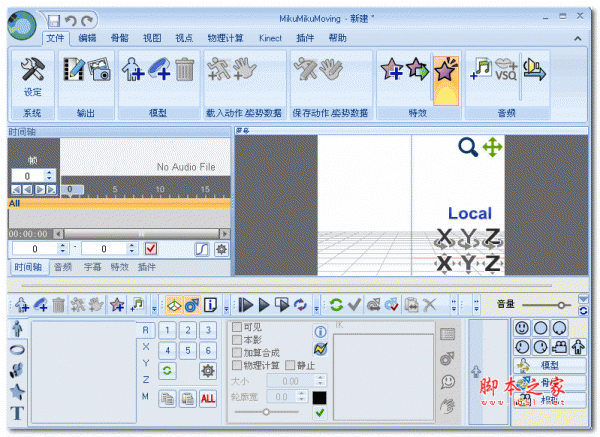
Task: Click the timeline horizontal scrollbar
Action: point(142,233)
